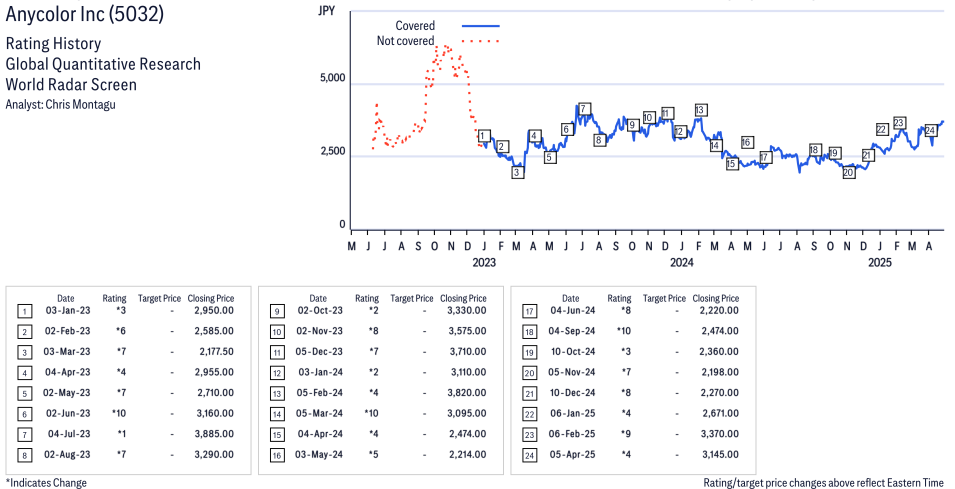Select the closing price '3,575.00'
This screenshot has width=955, height=489.
point(467,331)
